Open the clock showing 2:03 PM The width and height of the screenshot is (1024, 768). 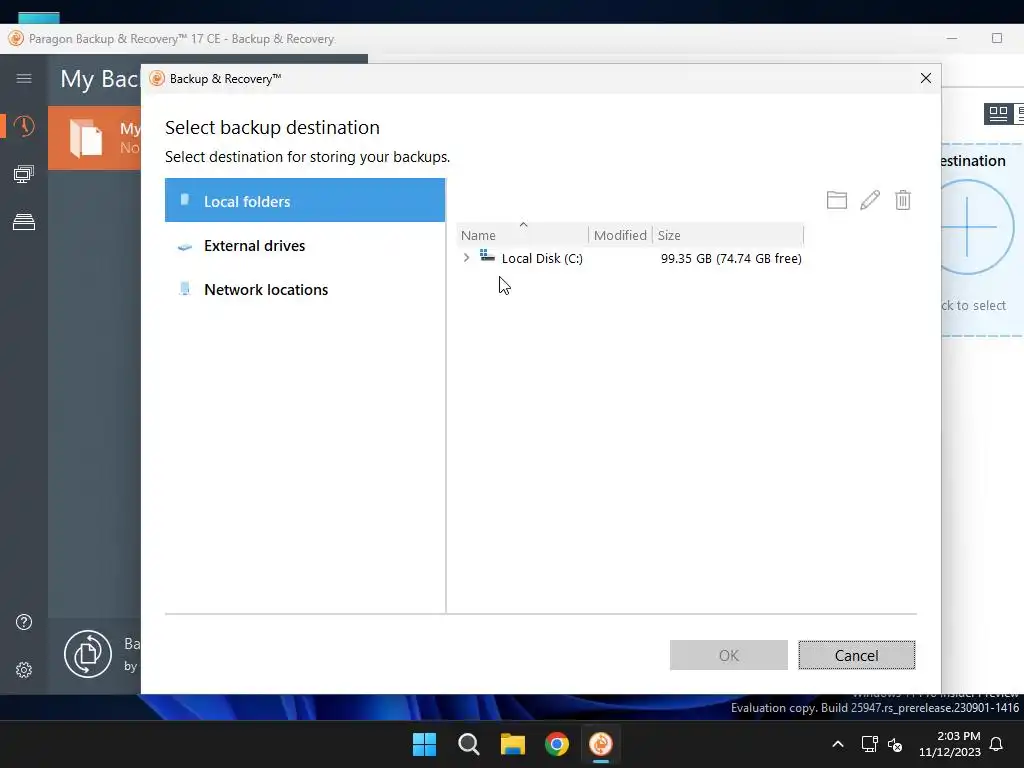(x=950, y=744)
